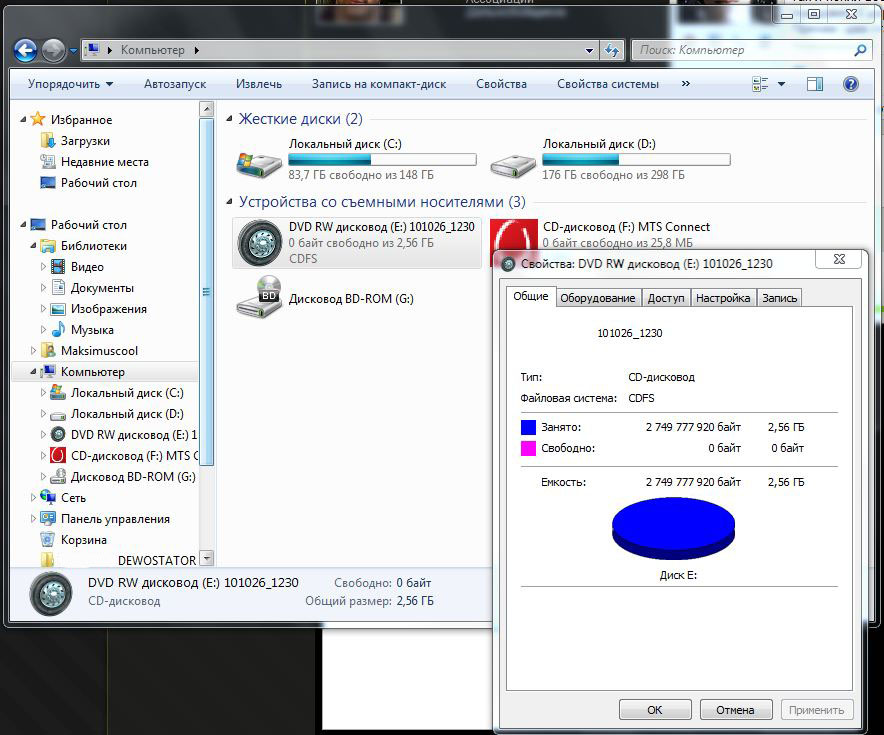Image resolution: width=884 pixels, height=735 pixels.
Task: Click the Back navigation arrow
Action: (25, 51)
